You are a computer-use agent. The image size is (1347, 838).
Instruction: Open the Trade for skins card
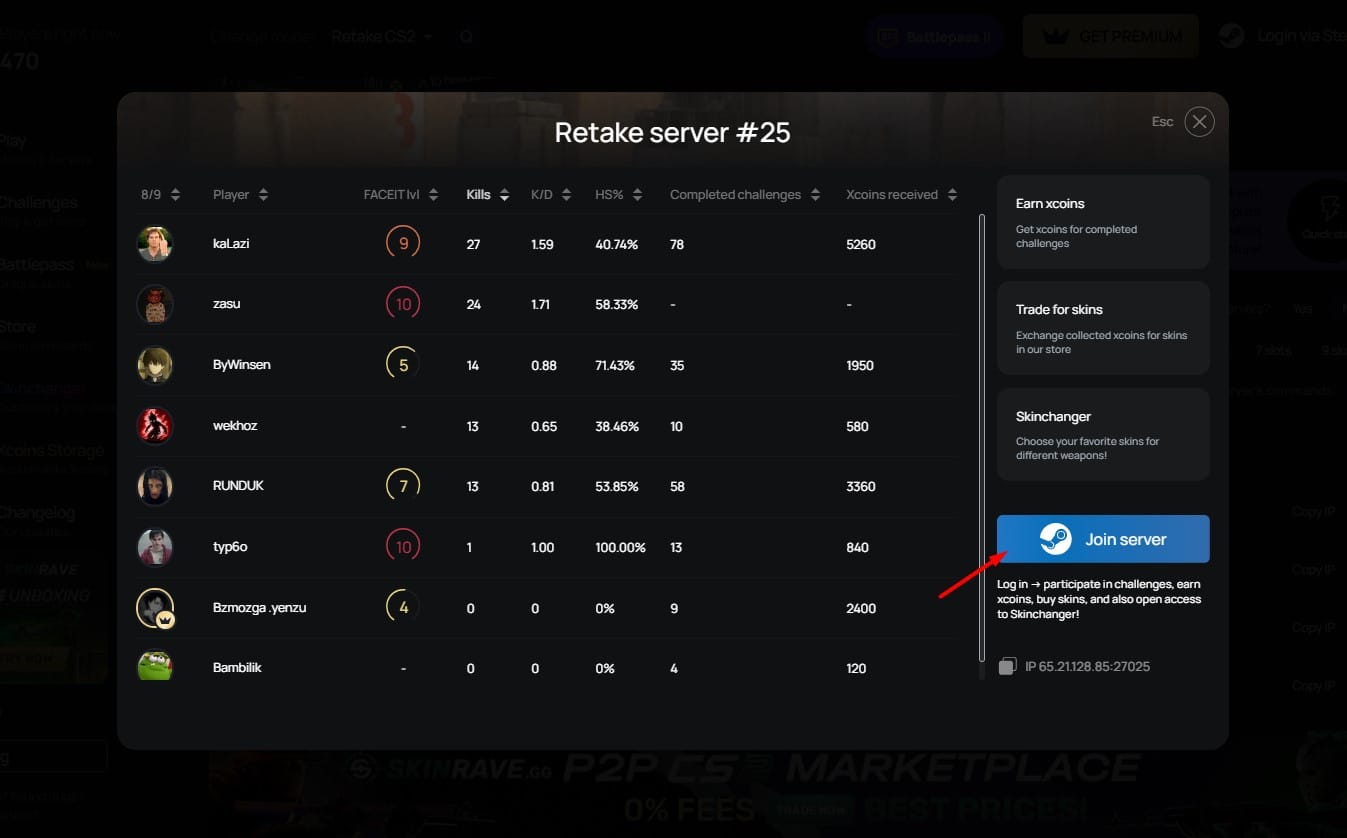[x=1103, y=328]
